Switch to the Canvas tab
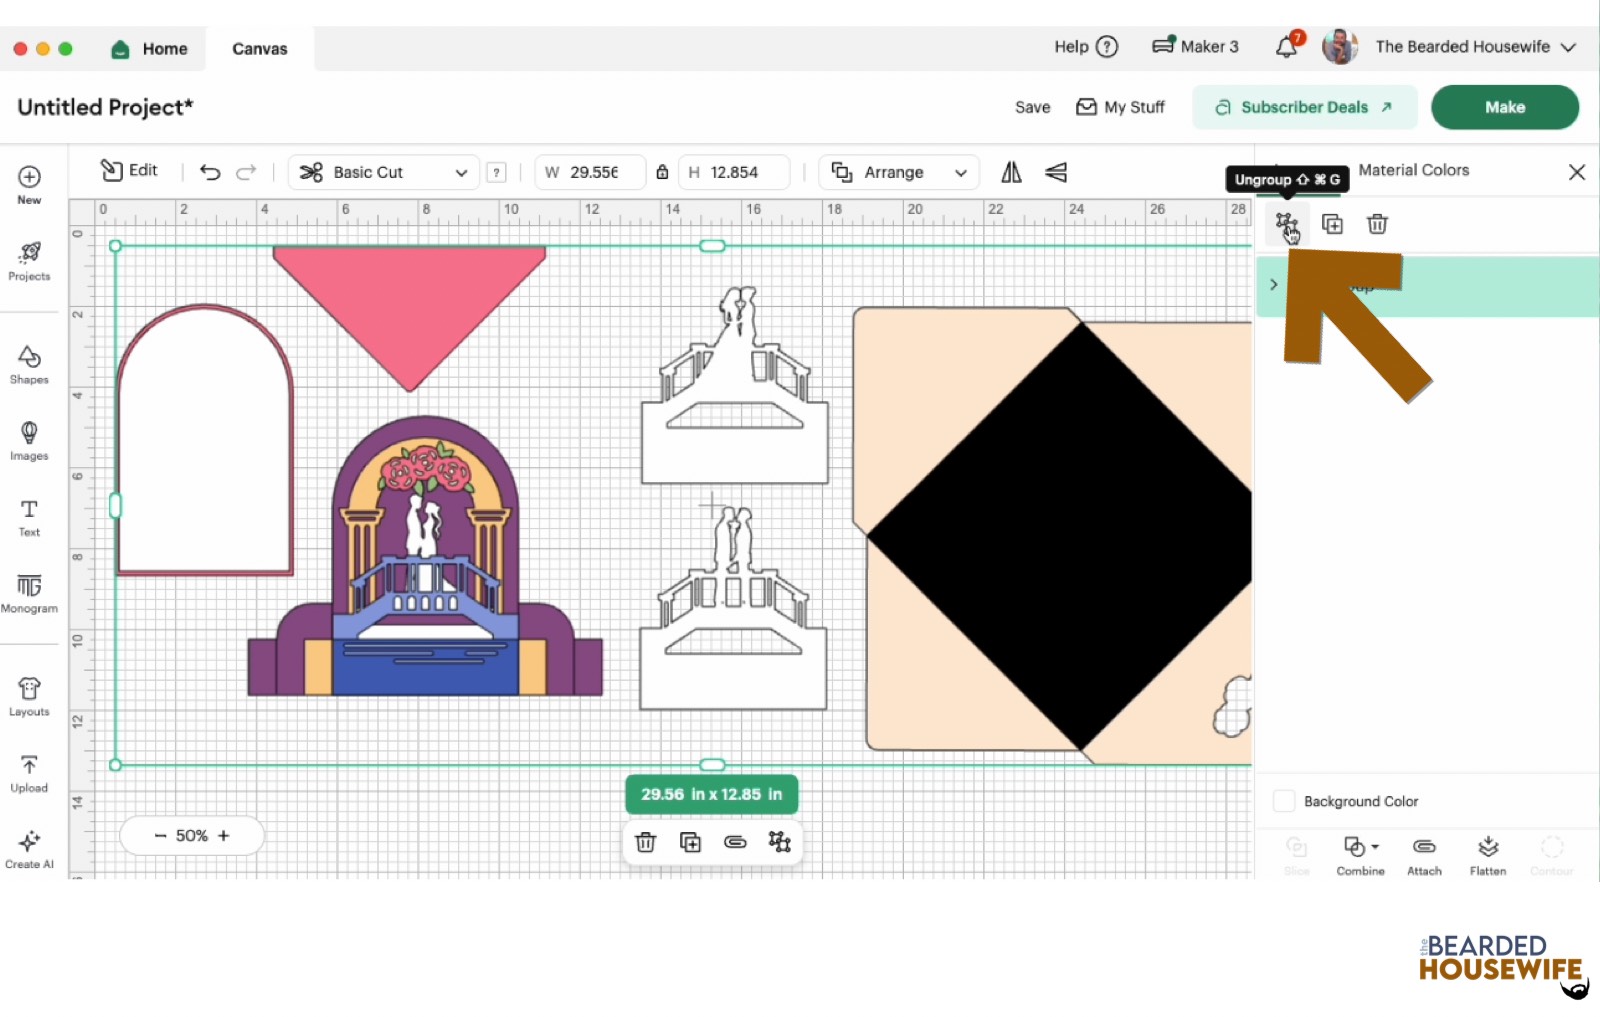 point(258,48)
